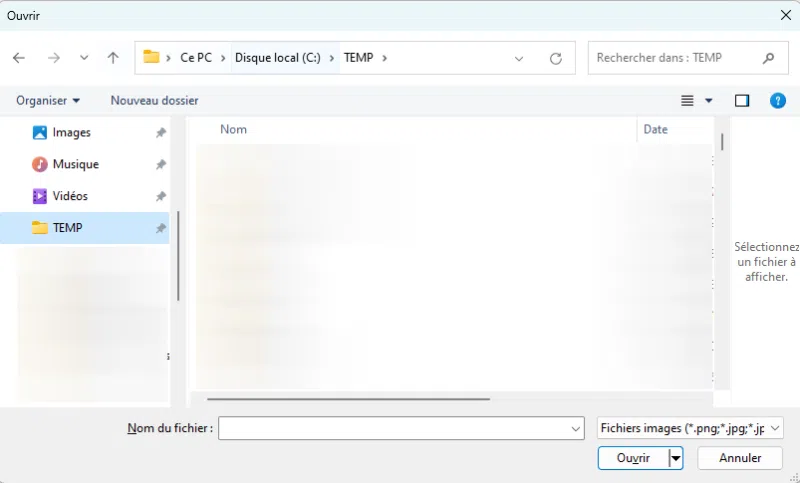This screenshot has height=483, width=800.
Task: Open help via the blue question icon
Action: click(x=778, y=100)
